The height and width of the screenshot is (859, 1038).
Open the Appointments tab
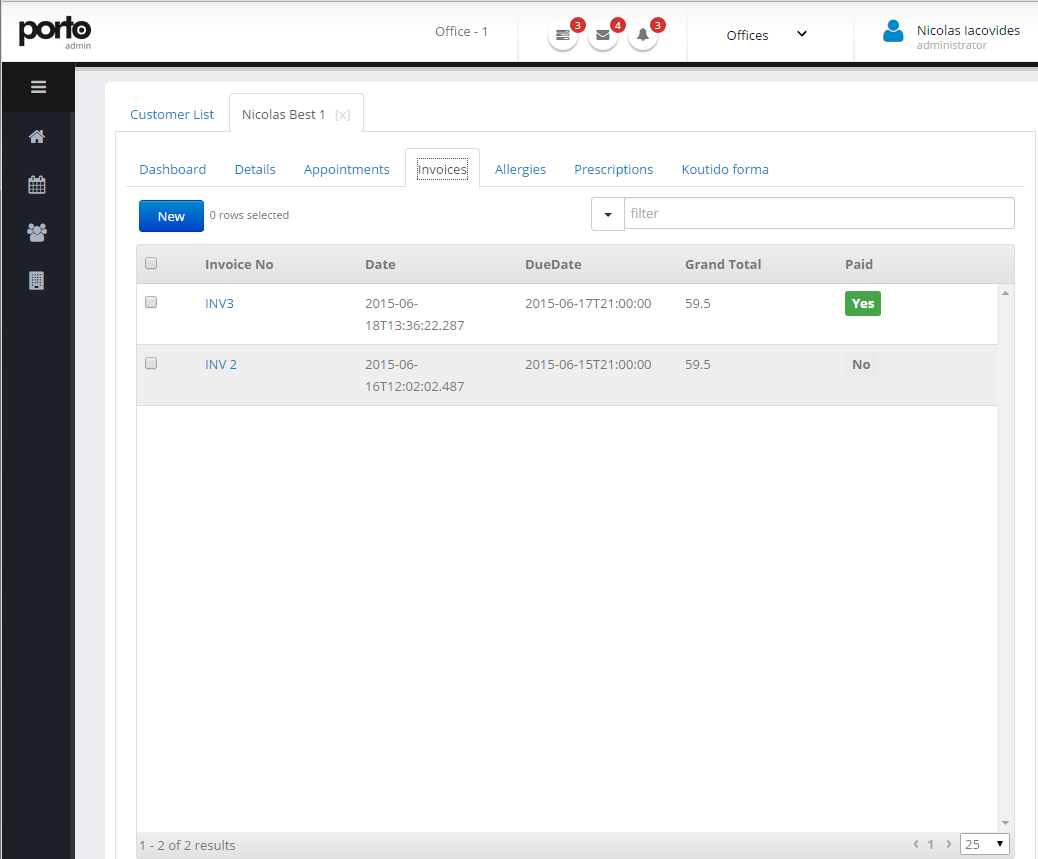pos(346,169)
